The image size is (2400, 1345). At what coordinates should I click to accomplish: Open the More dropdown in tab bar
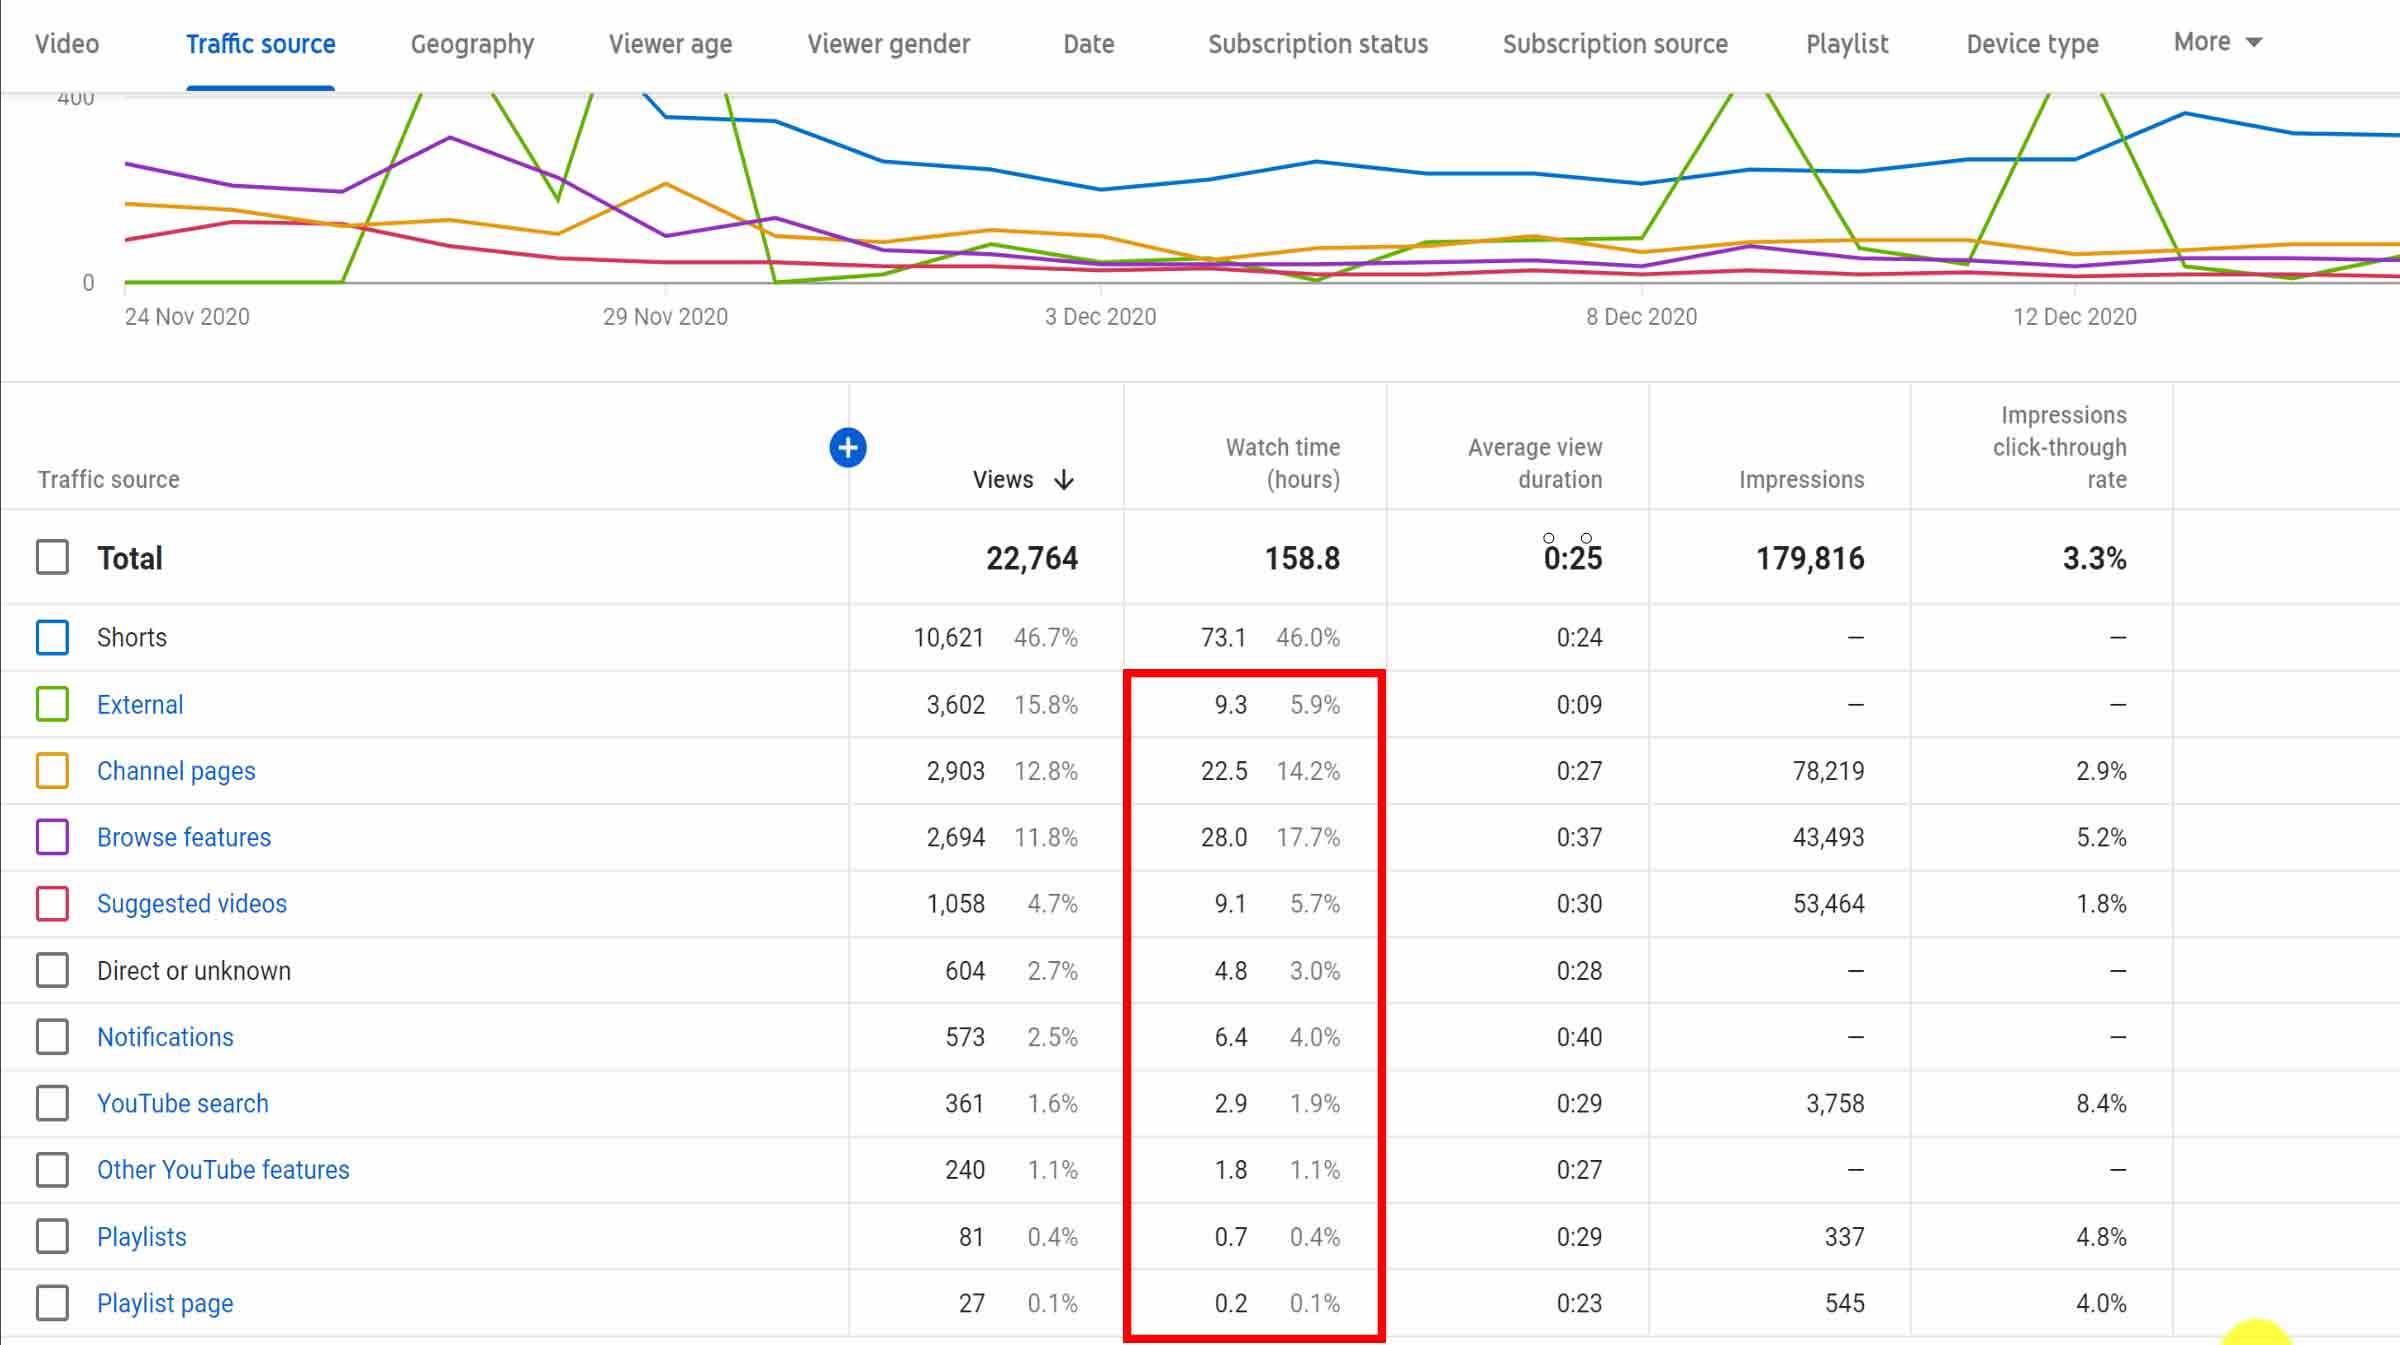(2218, 42)
